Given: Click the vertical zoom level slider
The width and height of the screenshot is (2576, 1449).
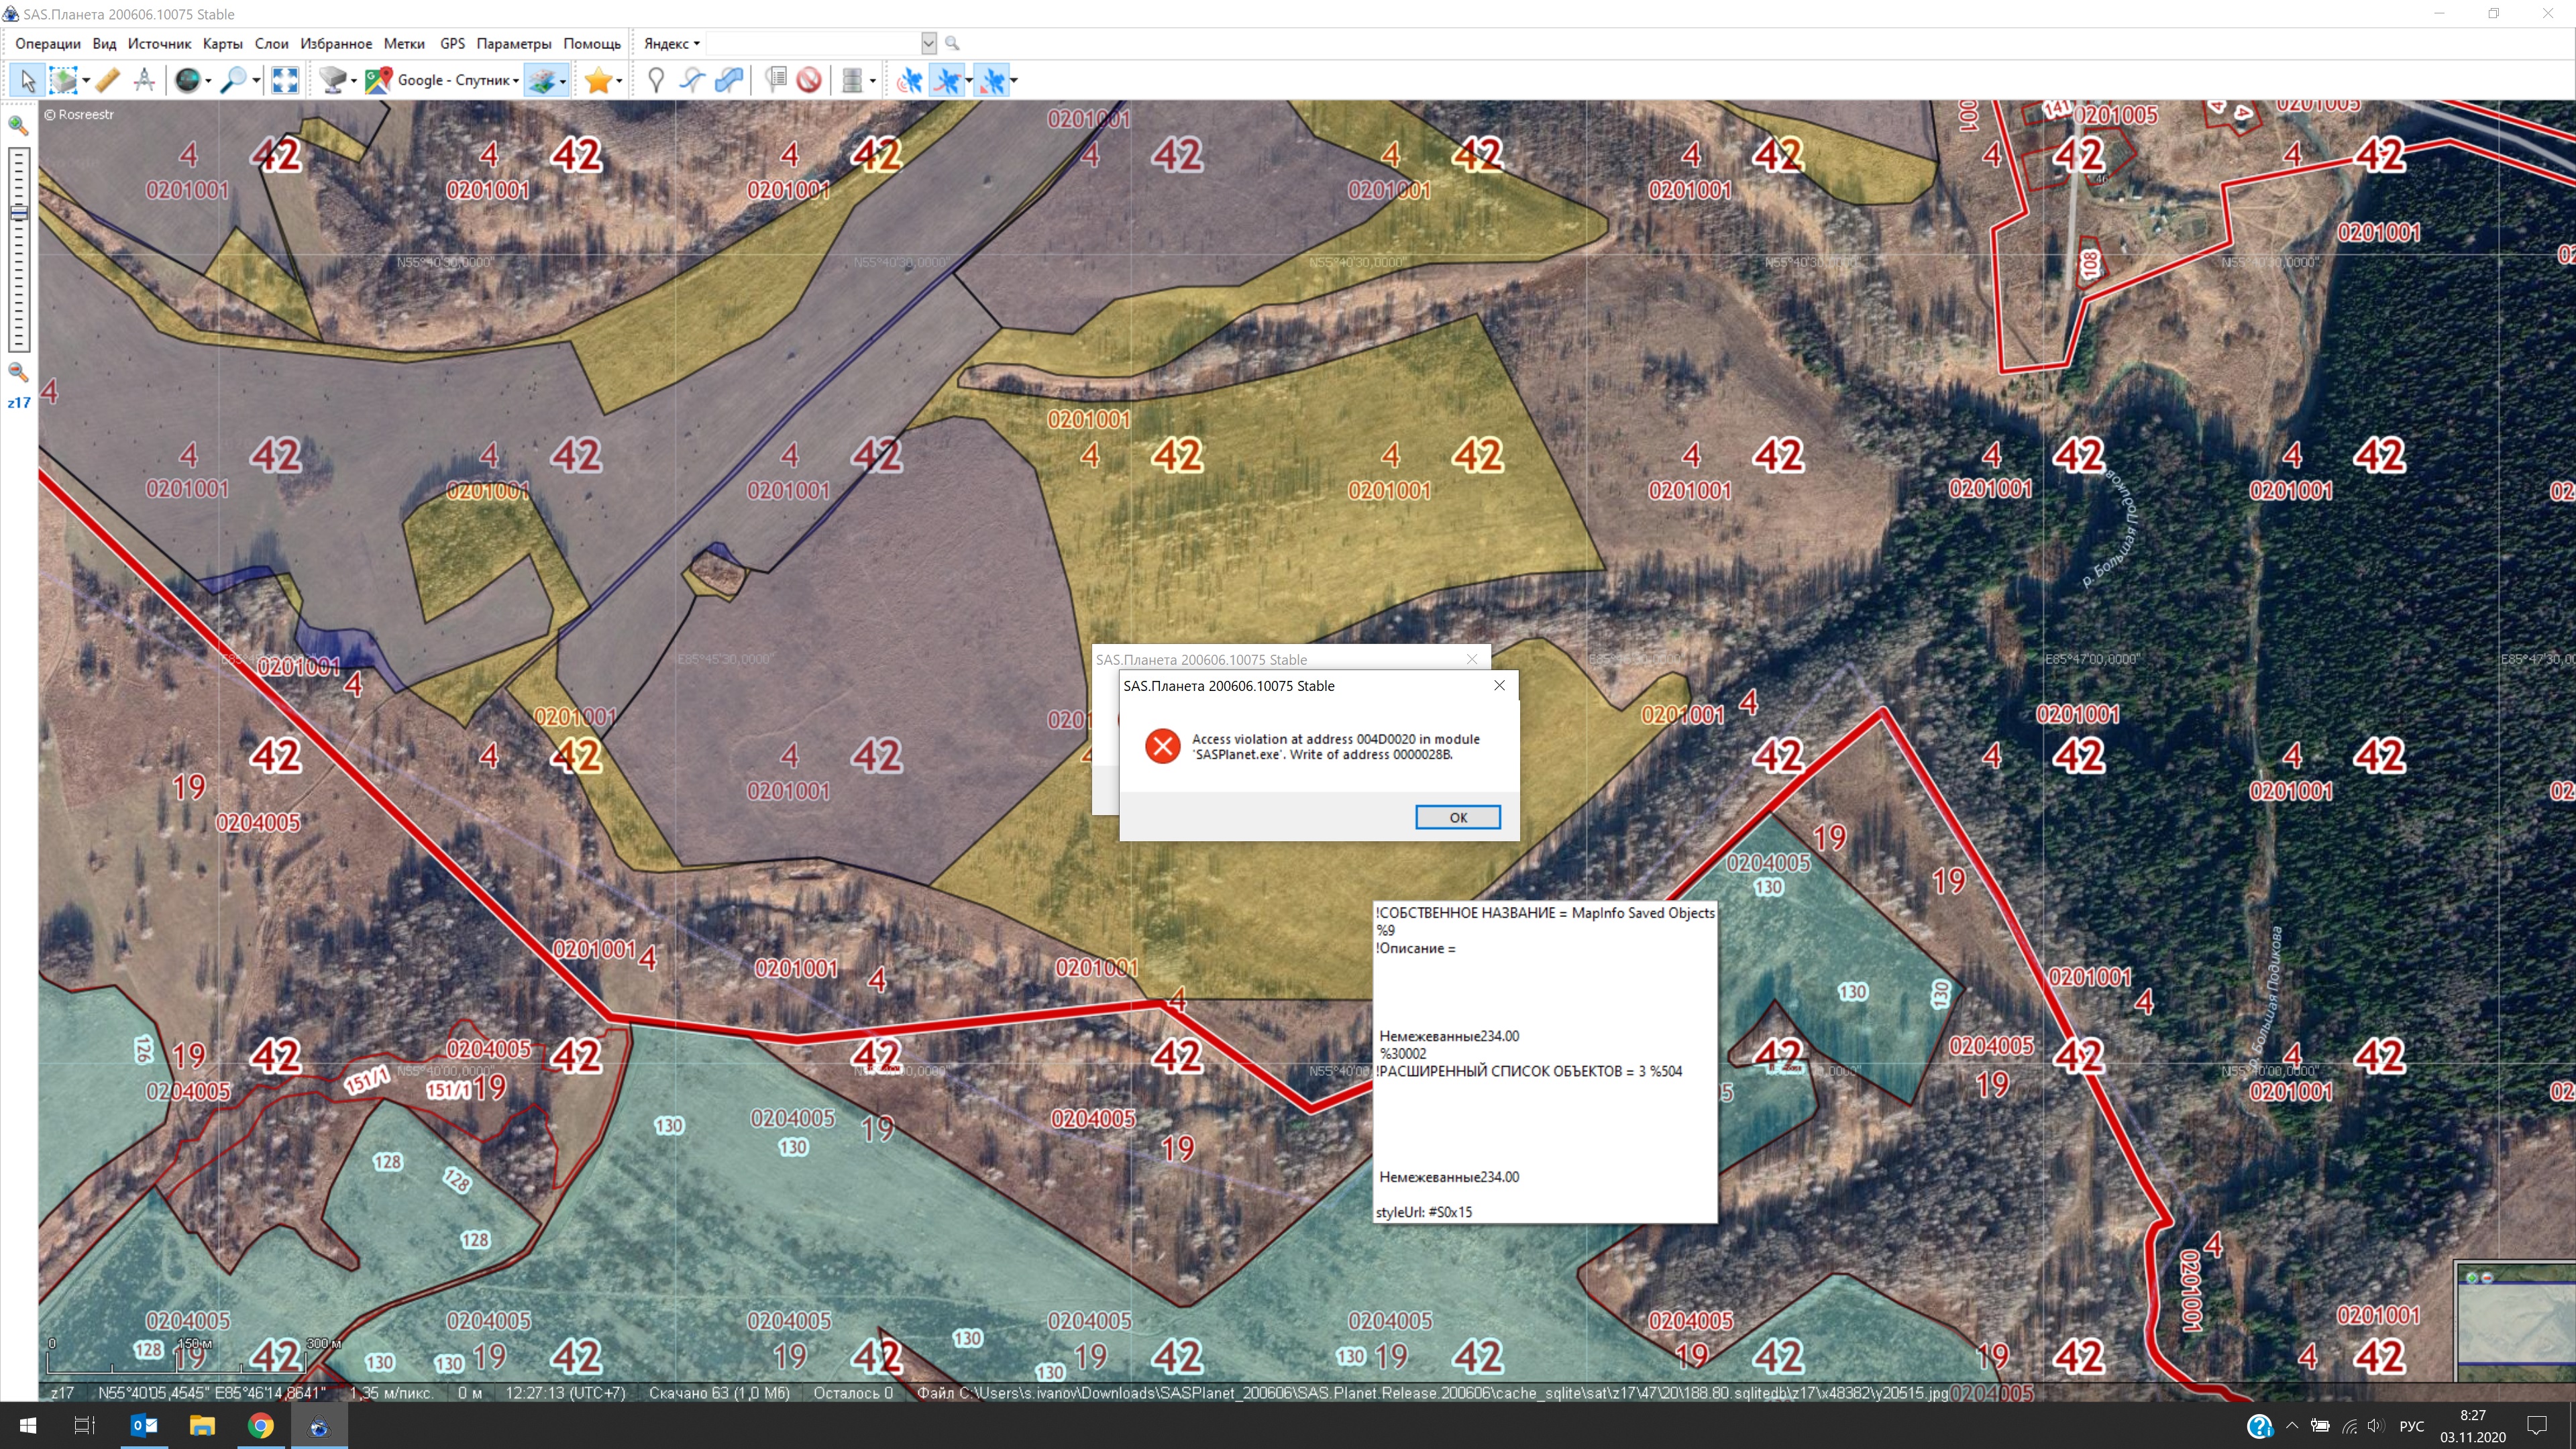Looking at the screenshot, I should [19, 250].
